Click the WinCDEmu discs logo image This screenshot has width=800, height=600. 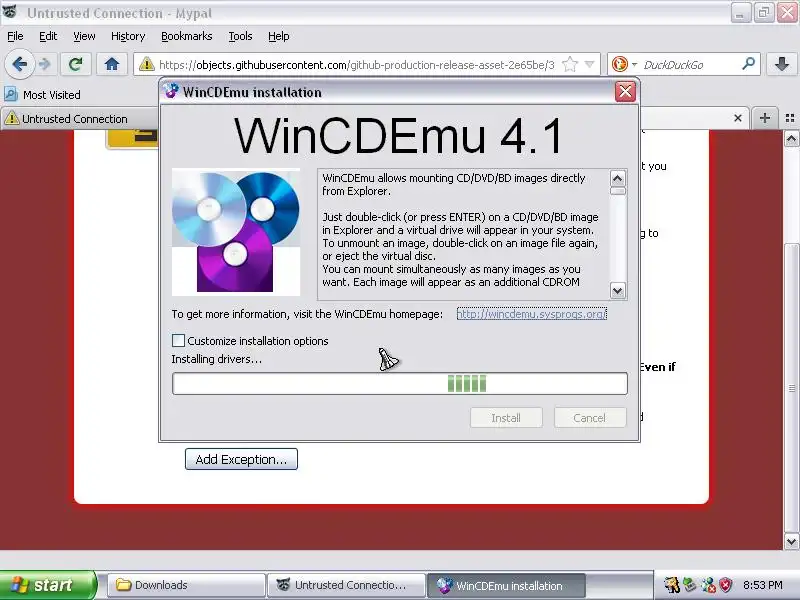(236, 232)
